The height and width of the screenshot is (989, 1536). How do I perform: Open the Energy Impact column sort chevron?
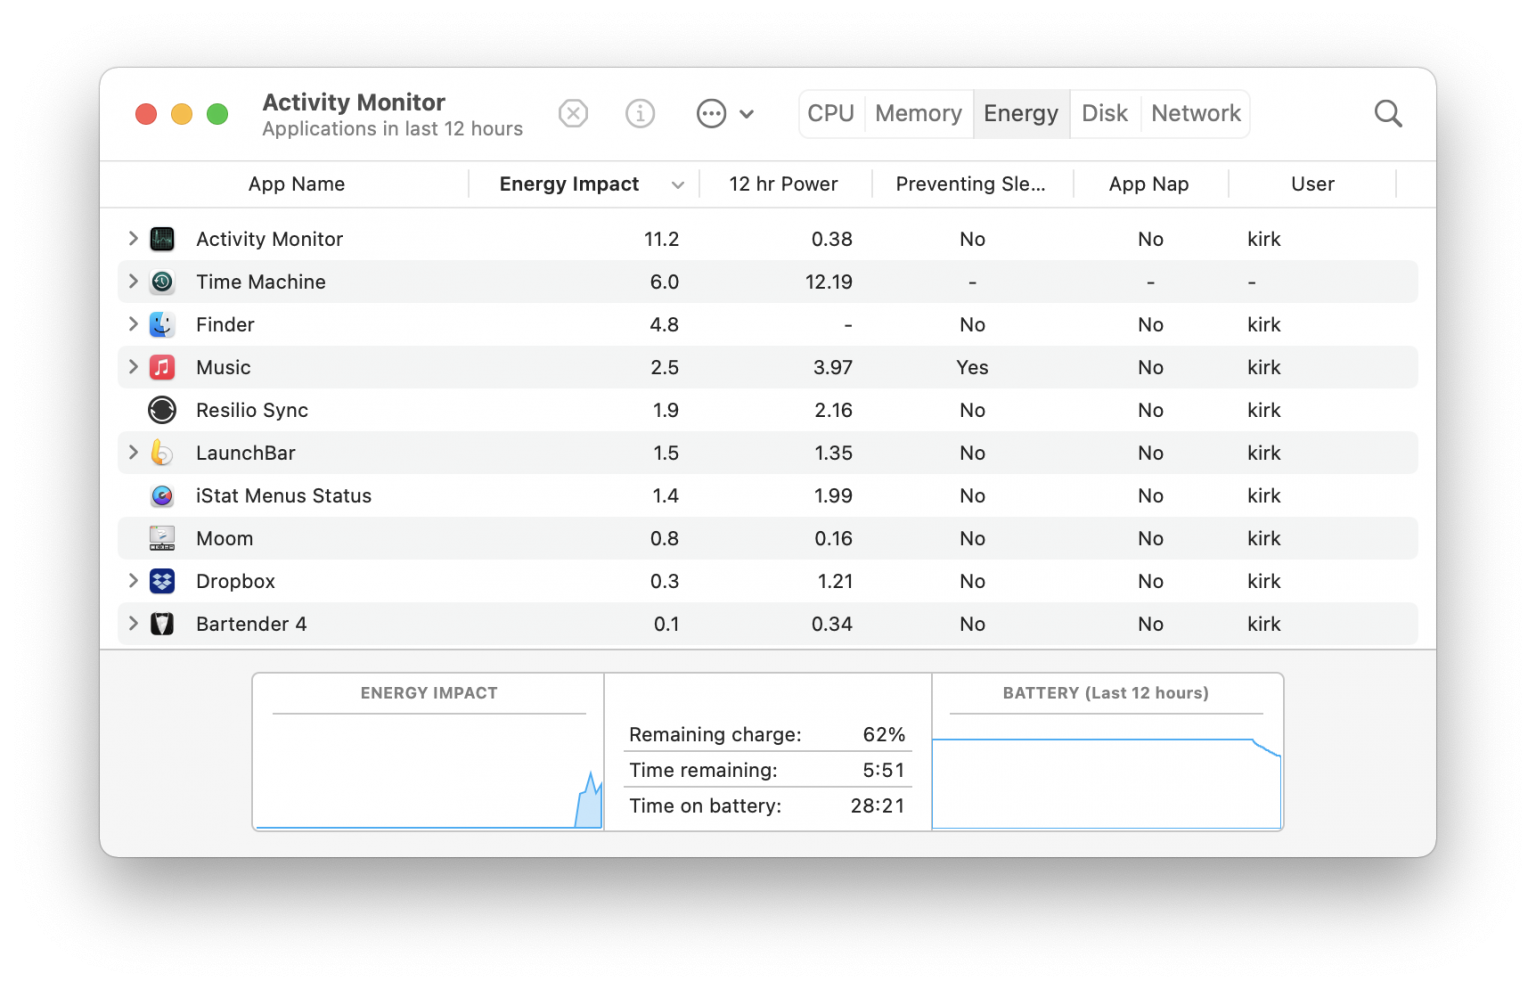point(678,184)
